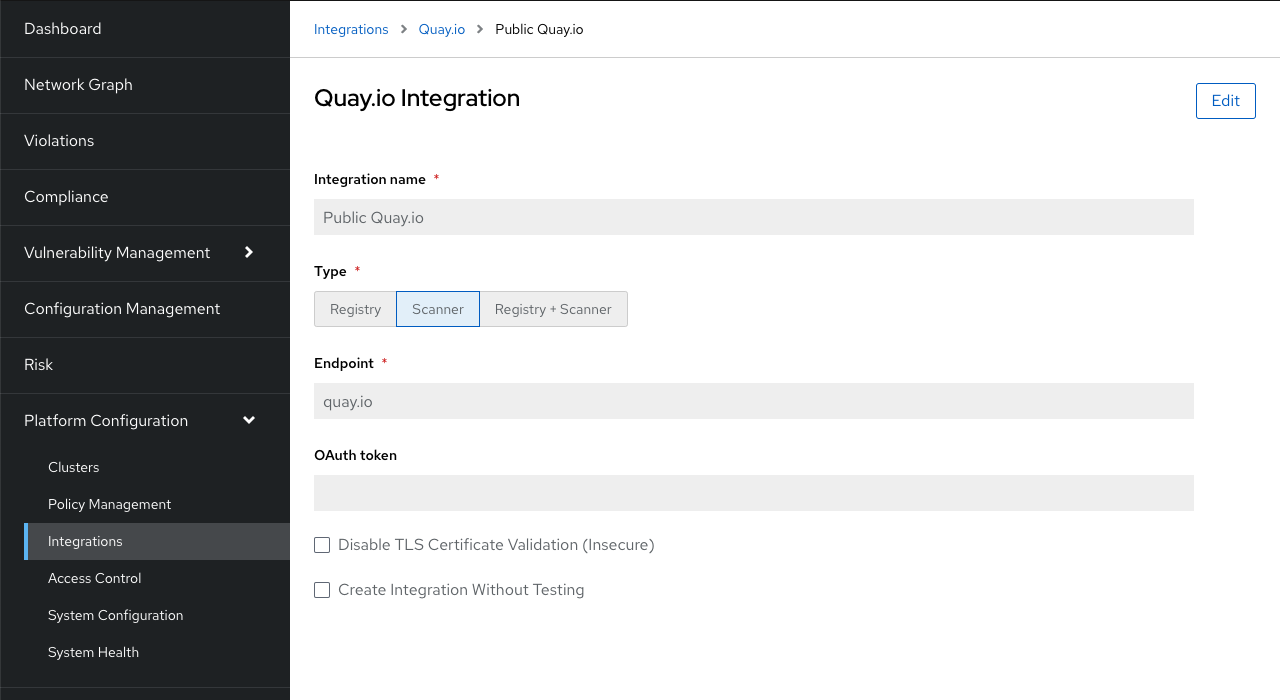
Task: Follow the Integrations breadcrumb link
Action: point(351,29)
